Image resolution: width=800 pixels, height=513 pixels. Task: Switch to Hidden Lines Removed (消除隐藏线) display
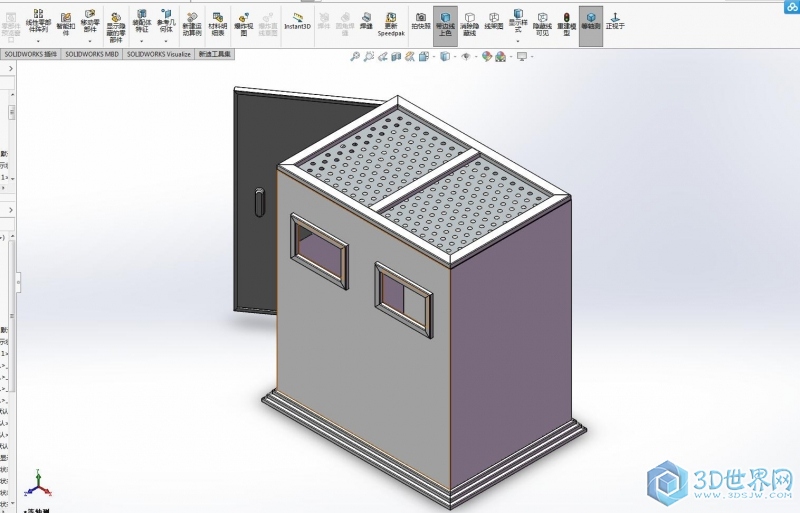(469, 25)
